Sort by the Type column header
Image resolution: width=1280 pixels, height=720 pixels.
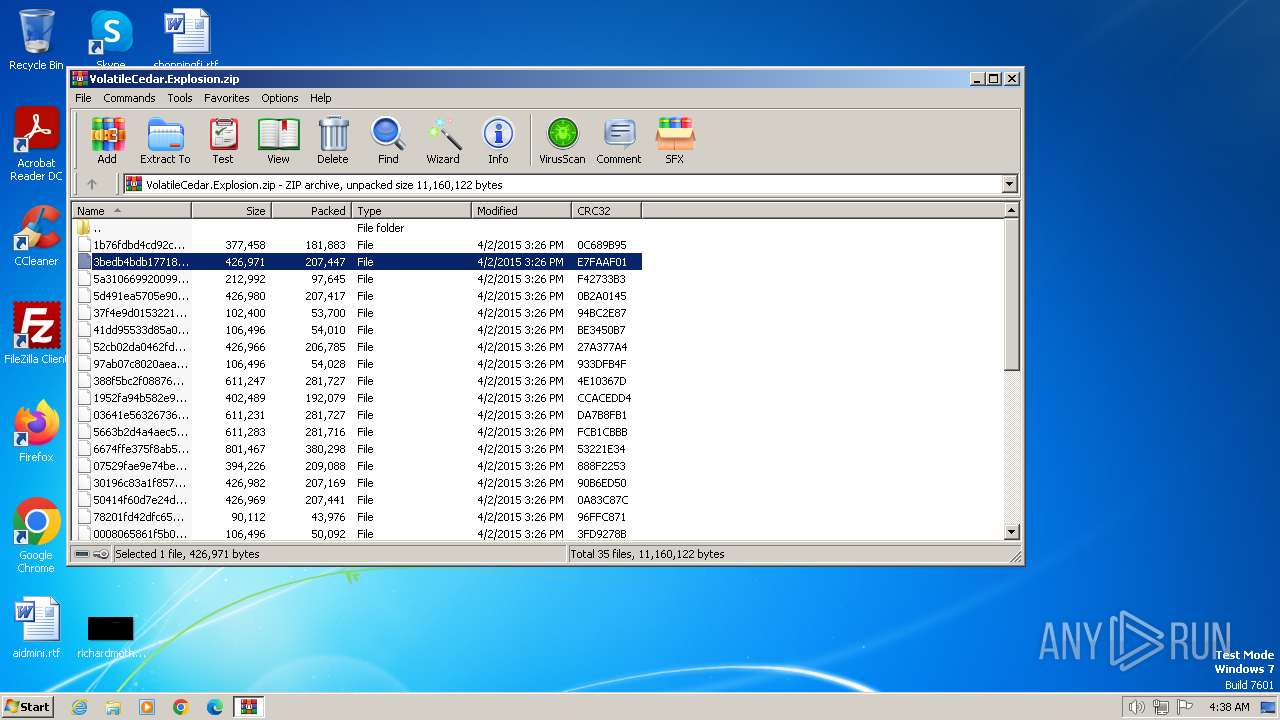(x=411, y=211)
